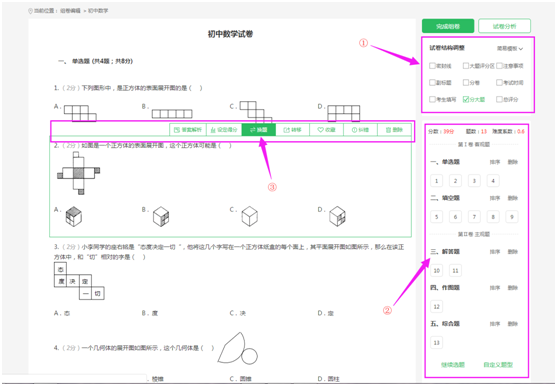The width and height of the screenshot is (557, 386).
Task: Click the 初中数学 breadcrumb item
Action: (98, 11)
